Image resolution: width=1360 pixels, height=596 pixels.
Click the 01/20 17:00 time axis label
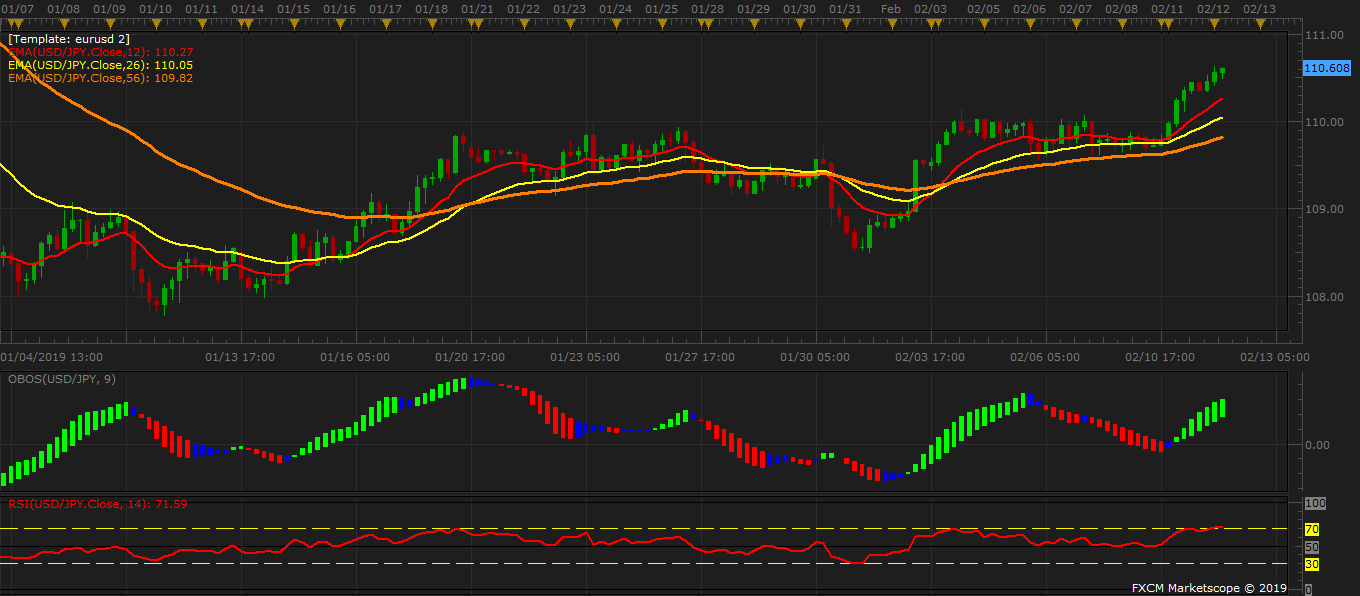(470, 356)
